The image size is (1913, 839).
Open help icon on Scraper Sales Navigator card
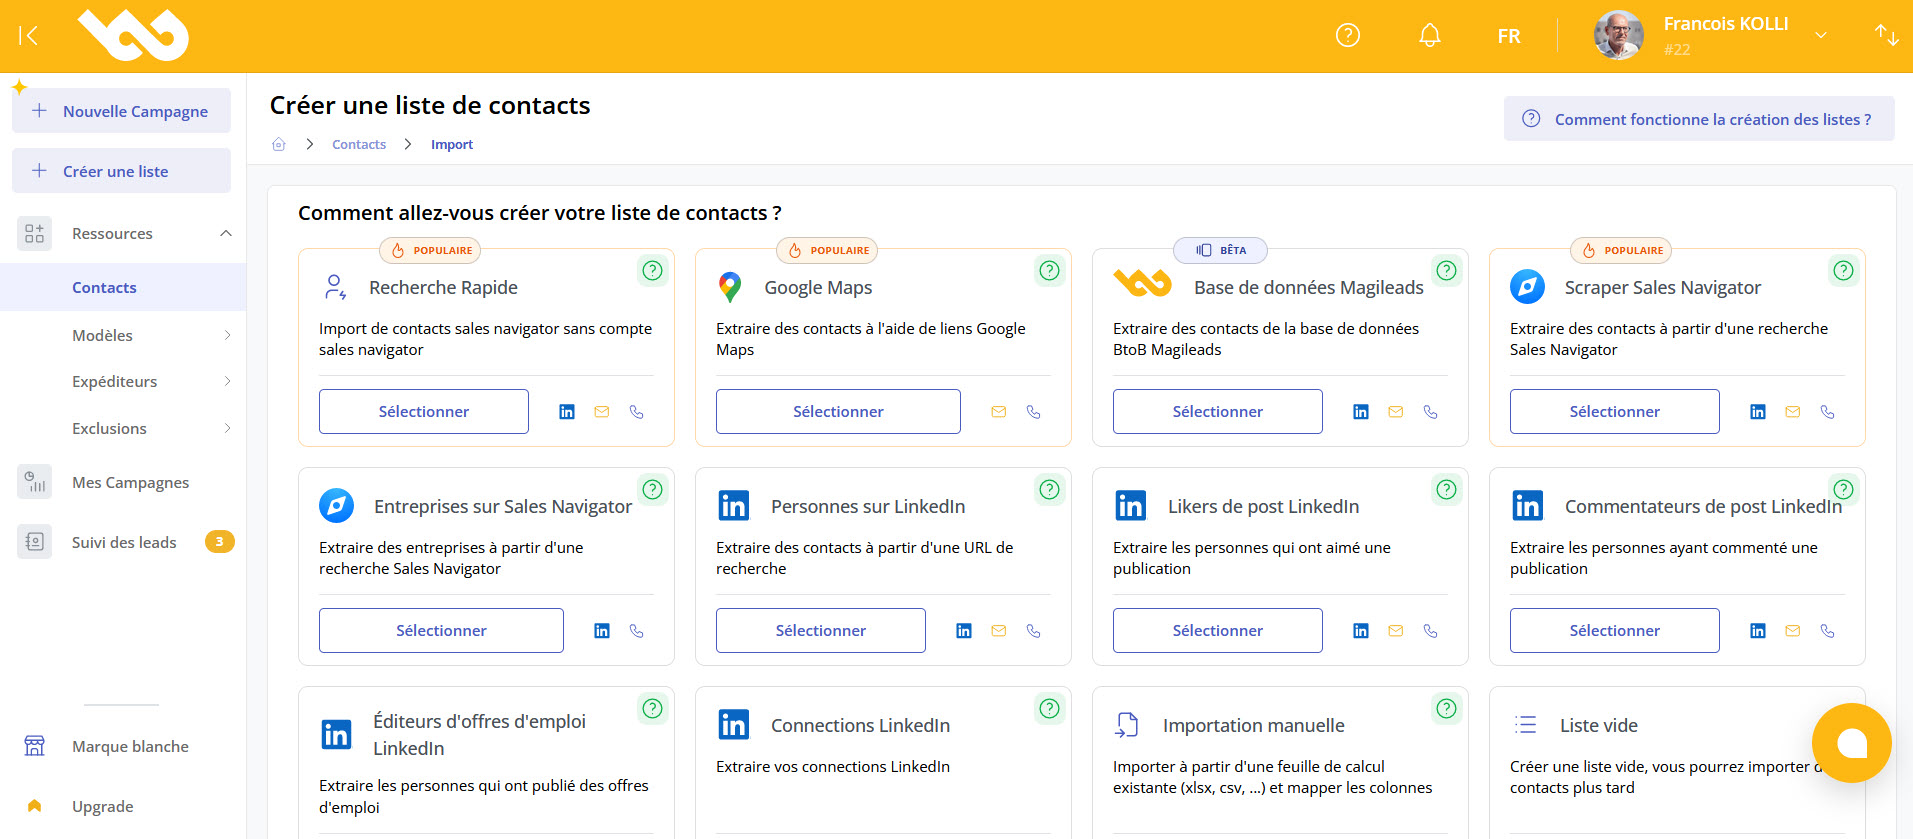1844,270
